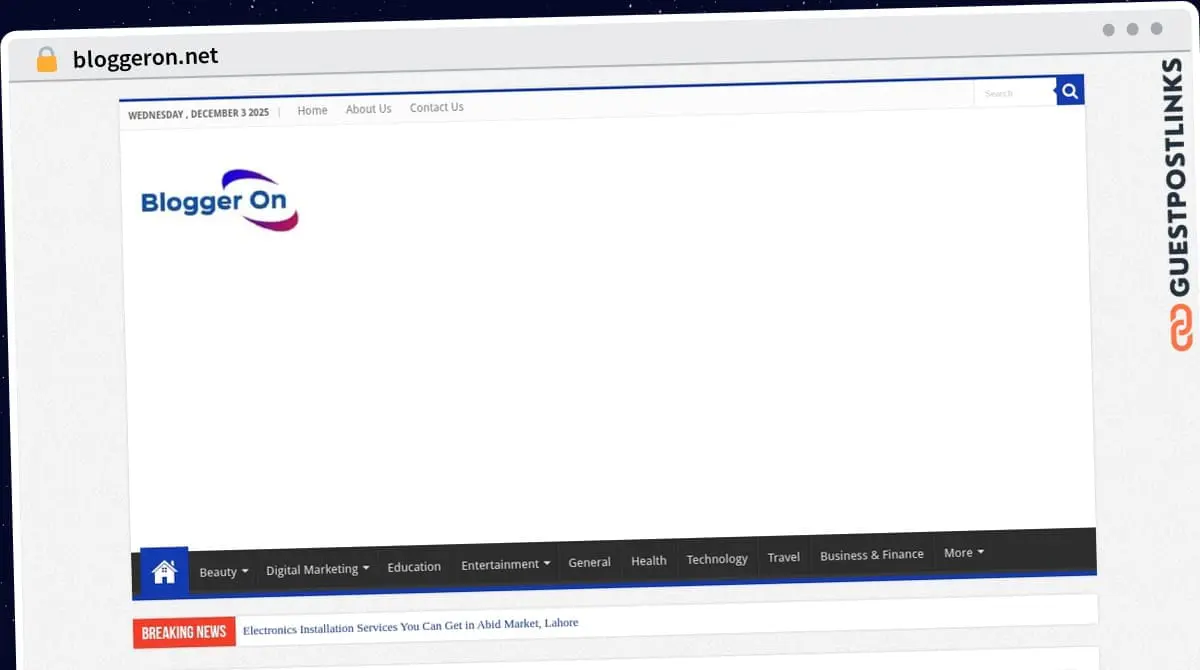Click the search magnifier icon
Viewport: 1200px width, 670px height.
point(1069,90)
